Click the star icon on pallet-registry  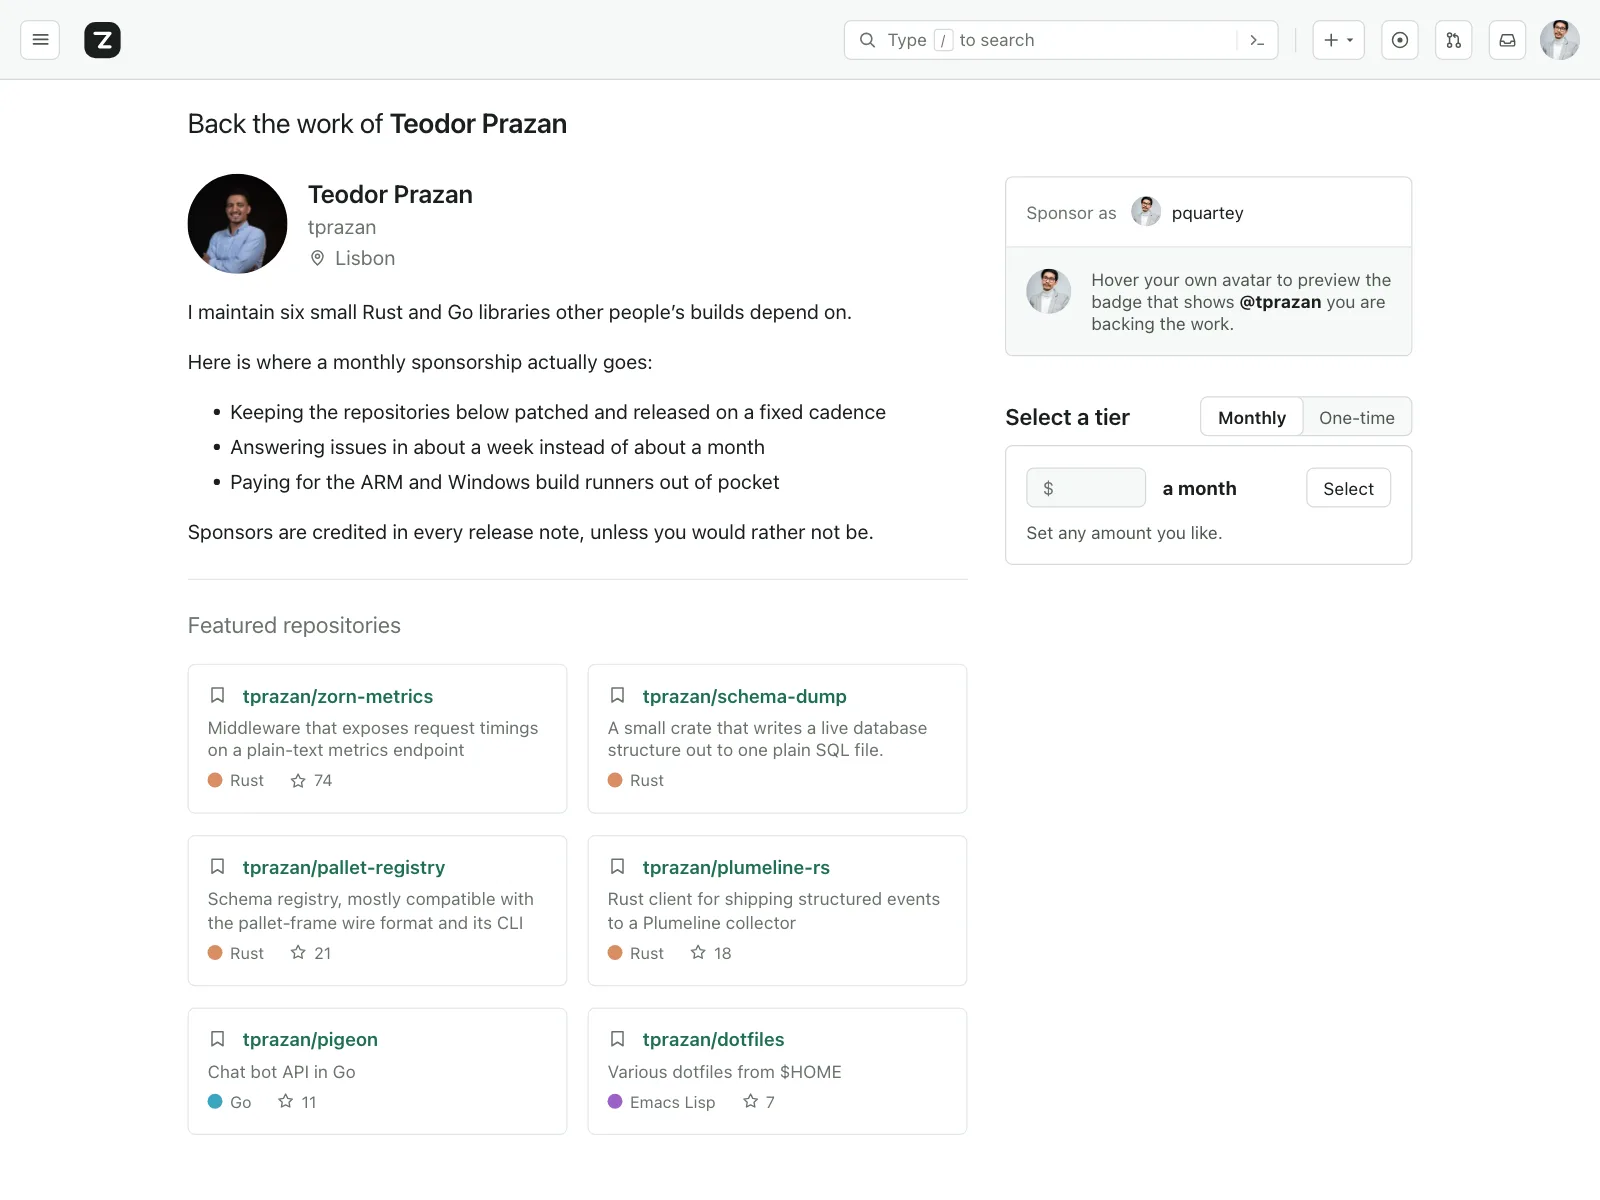(x=298, y=953)
